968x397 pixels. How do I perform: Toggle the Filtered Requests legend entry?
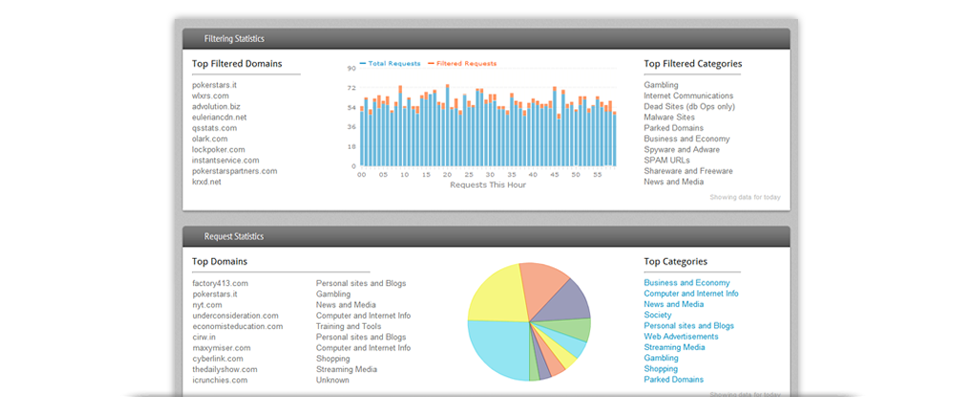(462, 64)
